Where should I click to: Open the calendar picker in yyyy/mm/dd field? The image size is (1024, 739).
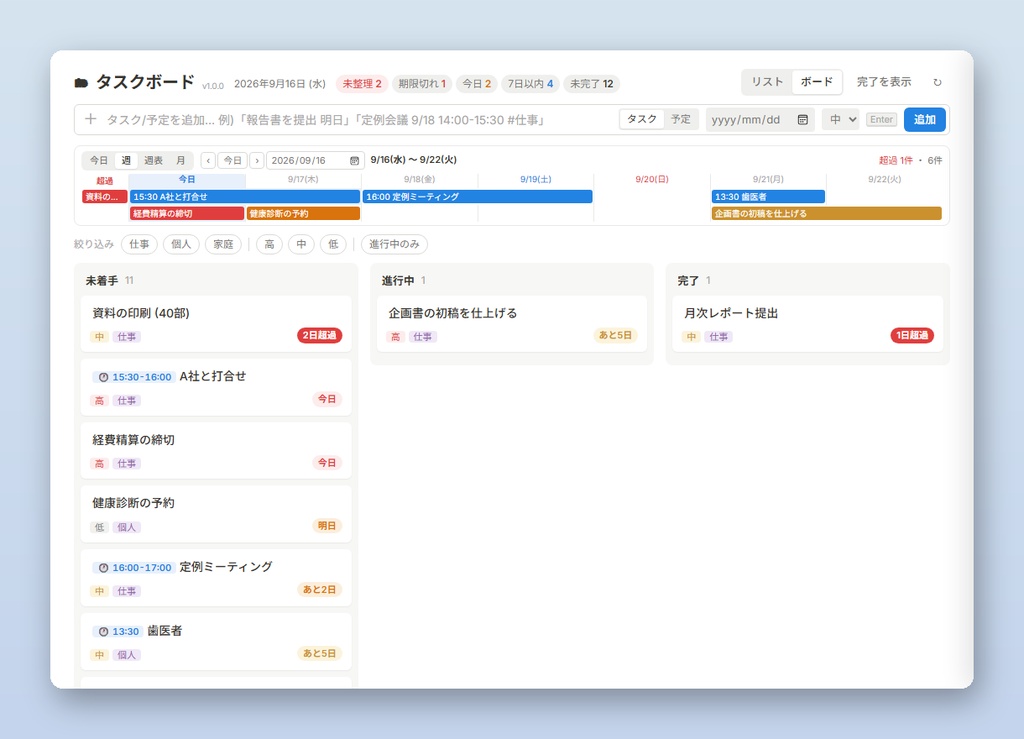(x=803, y=119)
